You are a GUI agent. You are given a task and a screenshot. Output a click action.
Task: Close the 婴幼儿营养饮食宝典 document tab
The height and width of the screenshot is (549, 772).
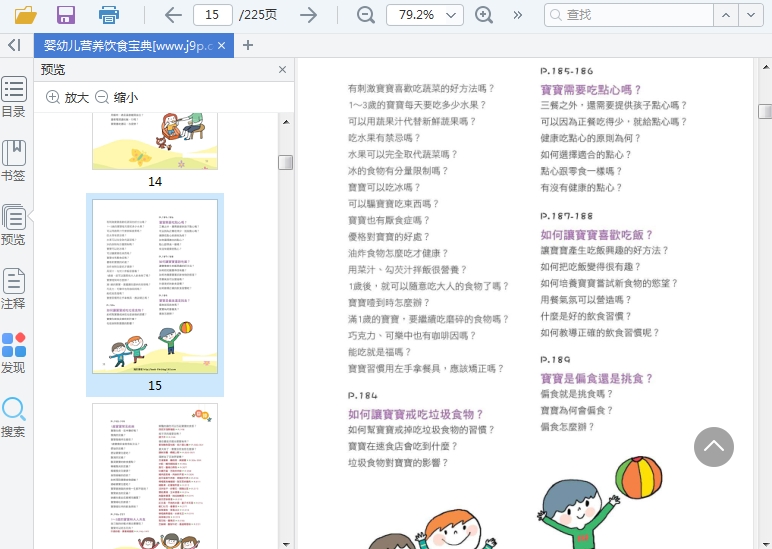click(x=222, y=45)
